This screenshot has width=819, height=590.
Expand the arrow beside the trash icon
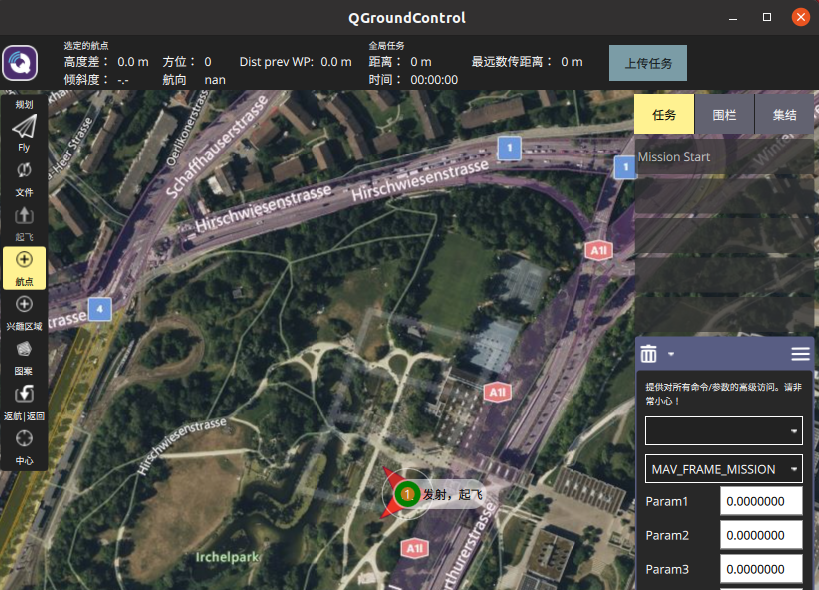pos(671,354)
